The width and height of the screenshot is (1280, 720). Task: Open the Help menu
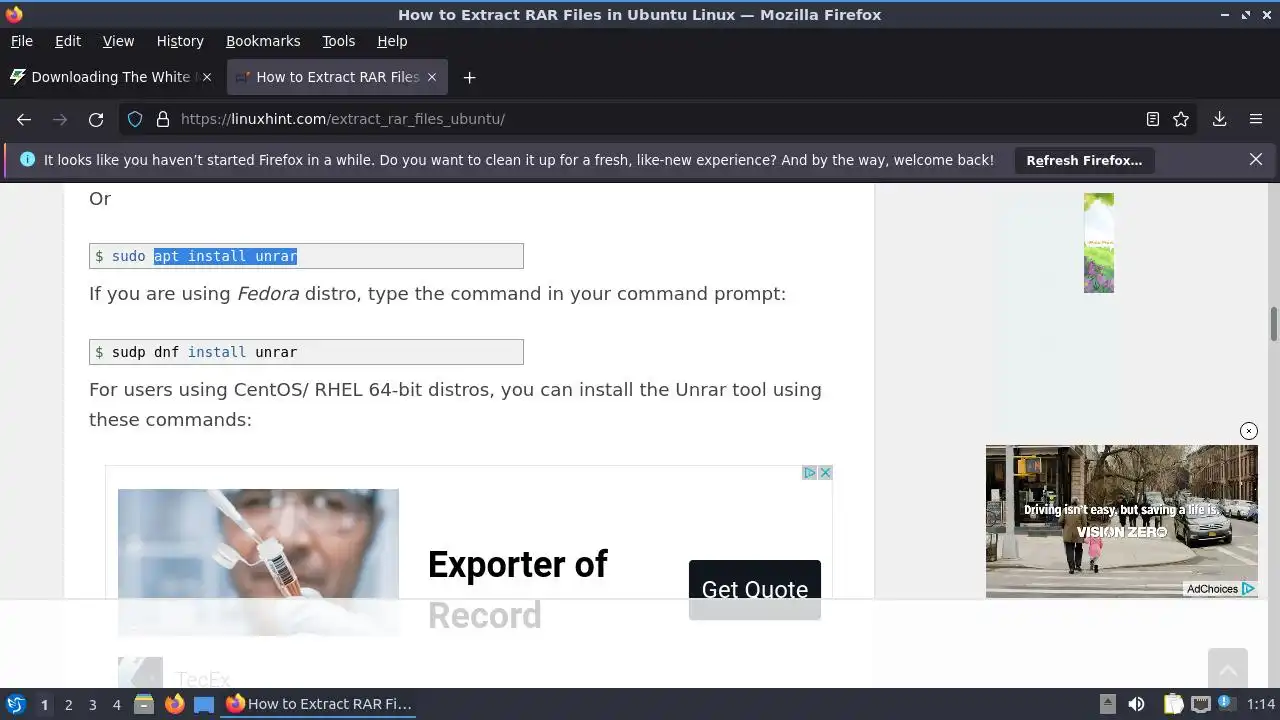392,41
